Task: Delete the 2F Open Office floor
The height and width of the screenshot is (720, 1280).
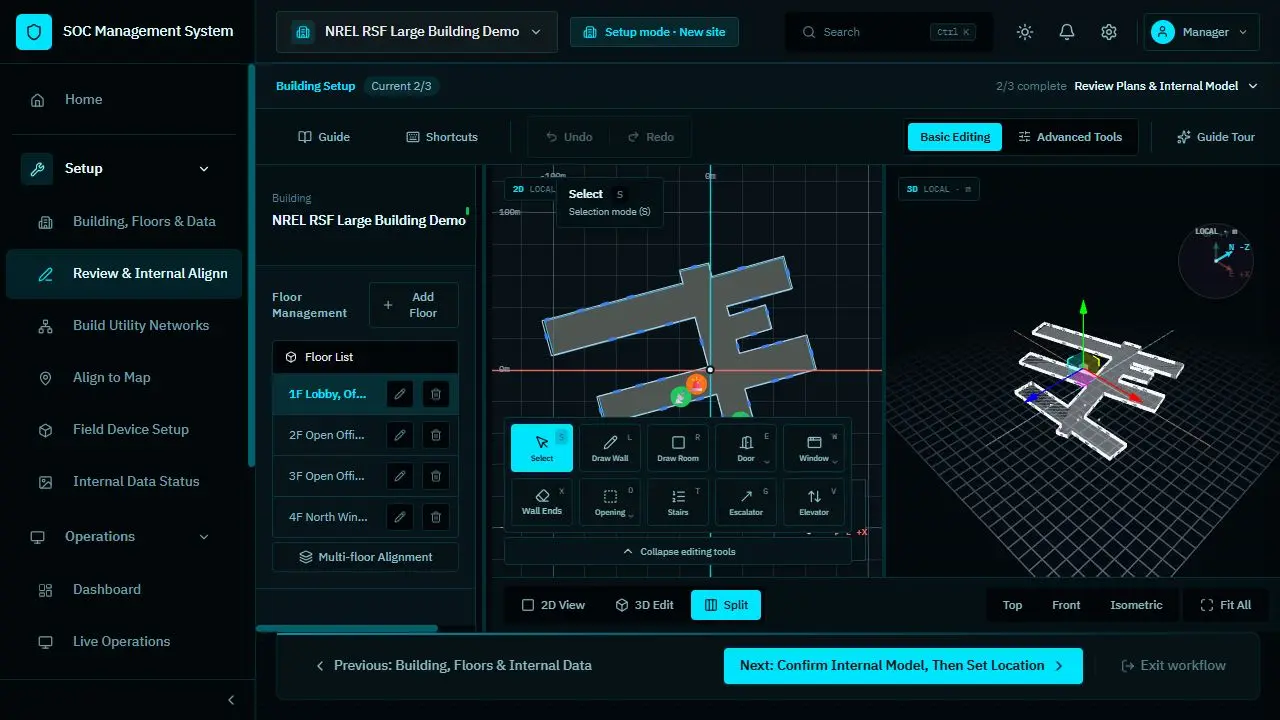Action: click(x=436, y=435)
